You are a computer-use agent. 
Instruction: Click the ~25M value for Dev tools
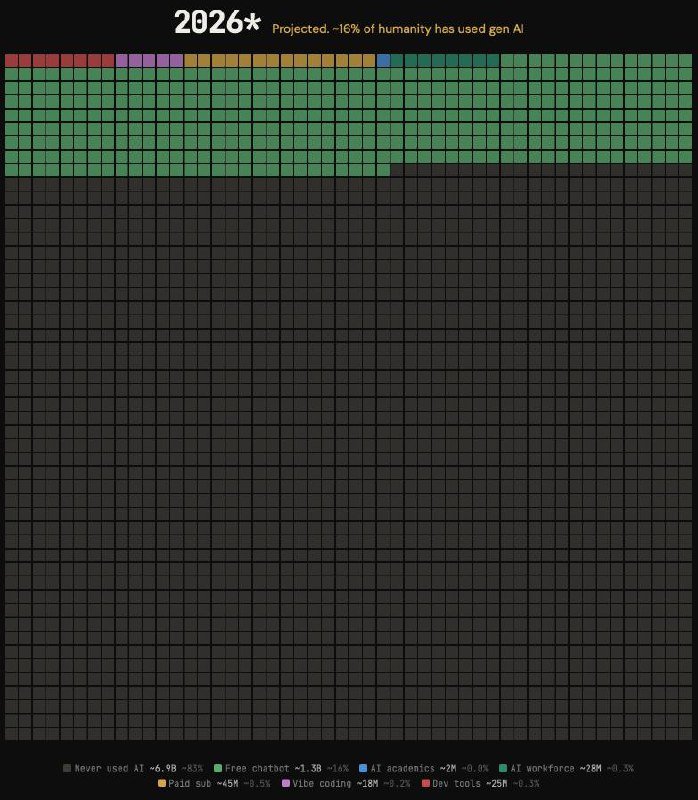[x=496, y=784]
